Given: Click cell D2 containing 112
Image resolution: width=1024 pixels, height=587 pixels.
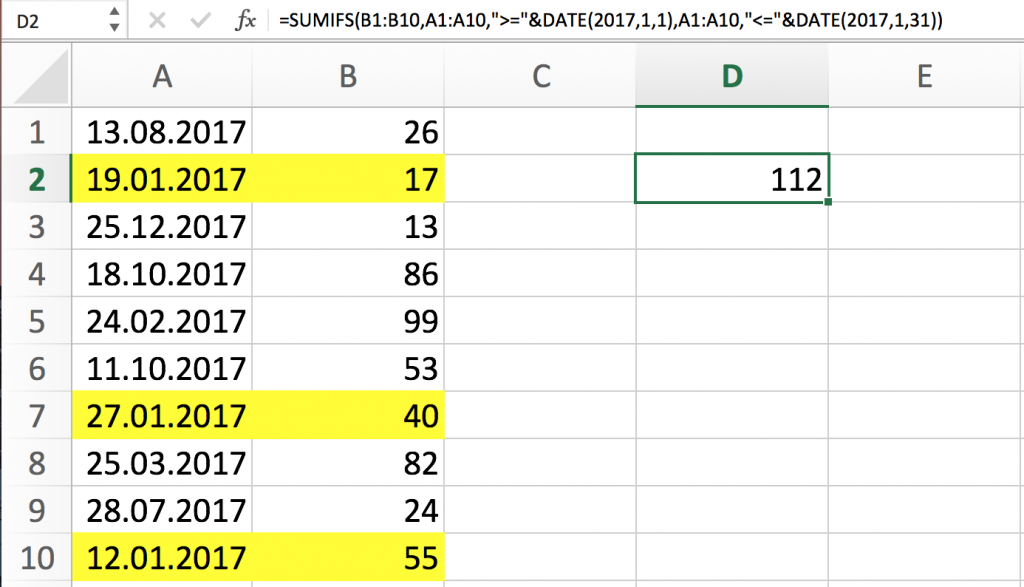Looking at the screenshot, I should [732, 180].
